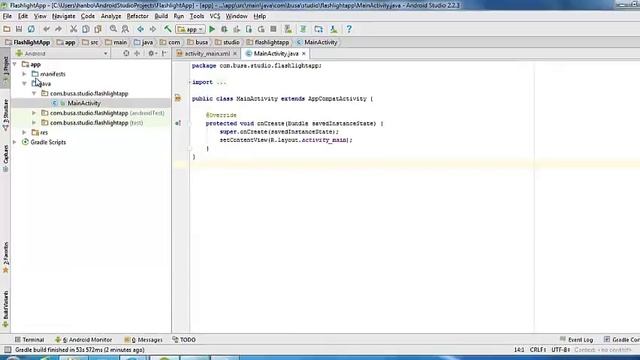Click the Undo arrow icon
This screenshot has width=640, height=360.
point(46,29)
